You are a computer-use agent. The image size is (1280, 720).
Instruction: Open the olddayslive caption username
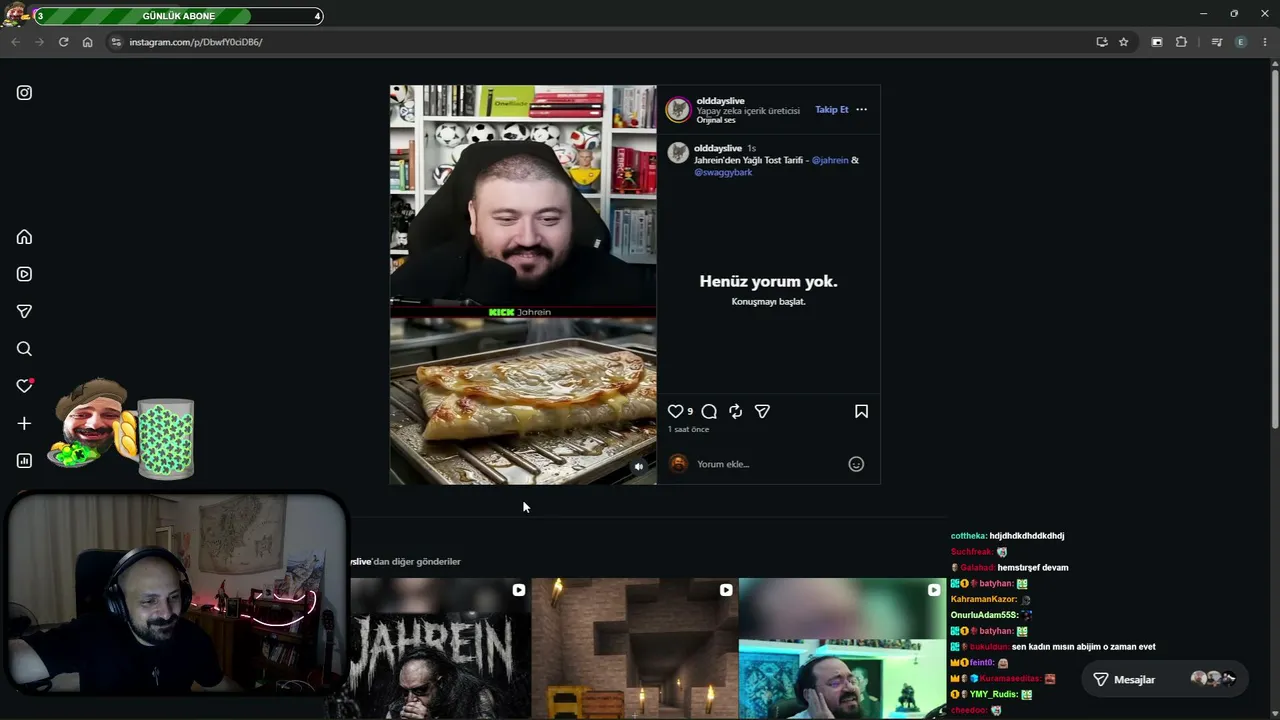(718, 148)
